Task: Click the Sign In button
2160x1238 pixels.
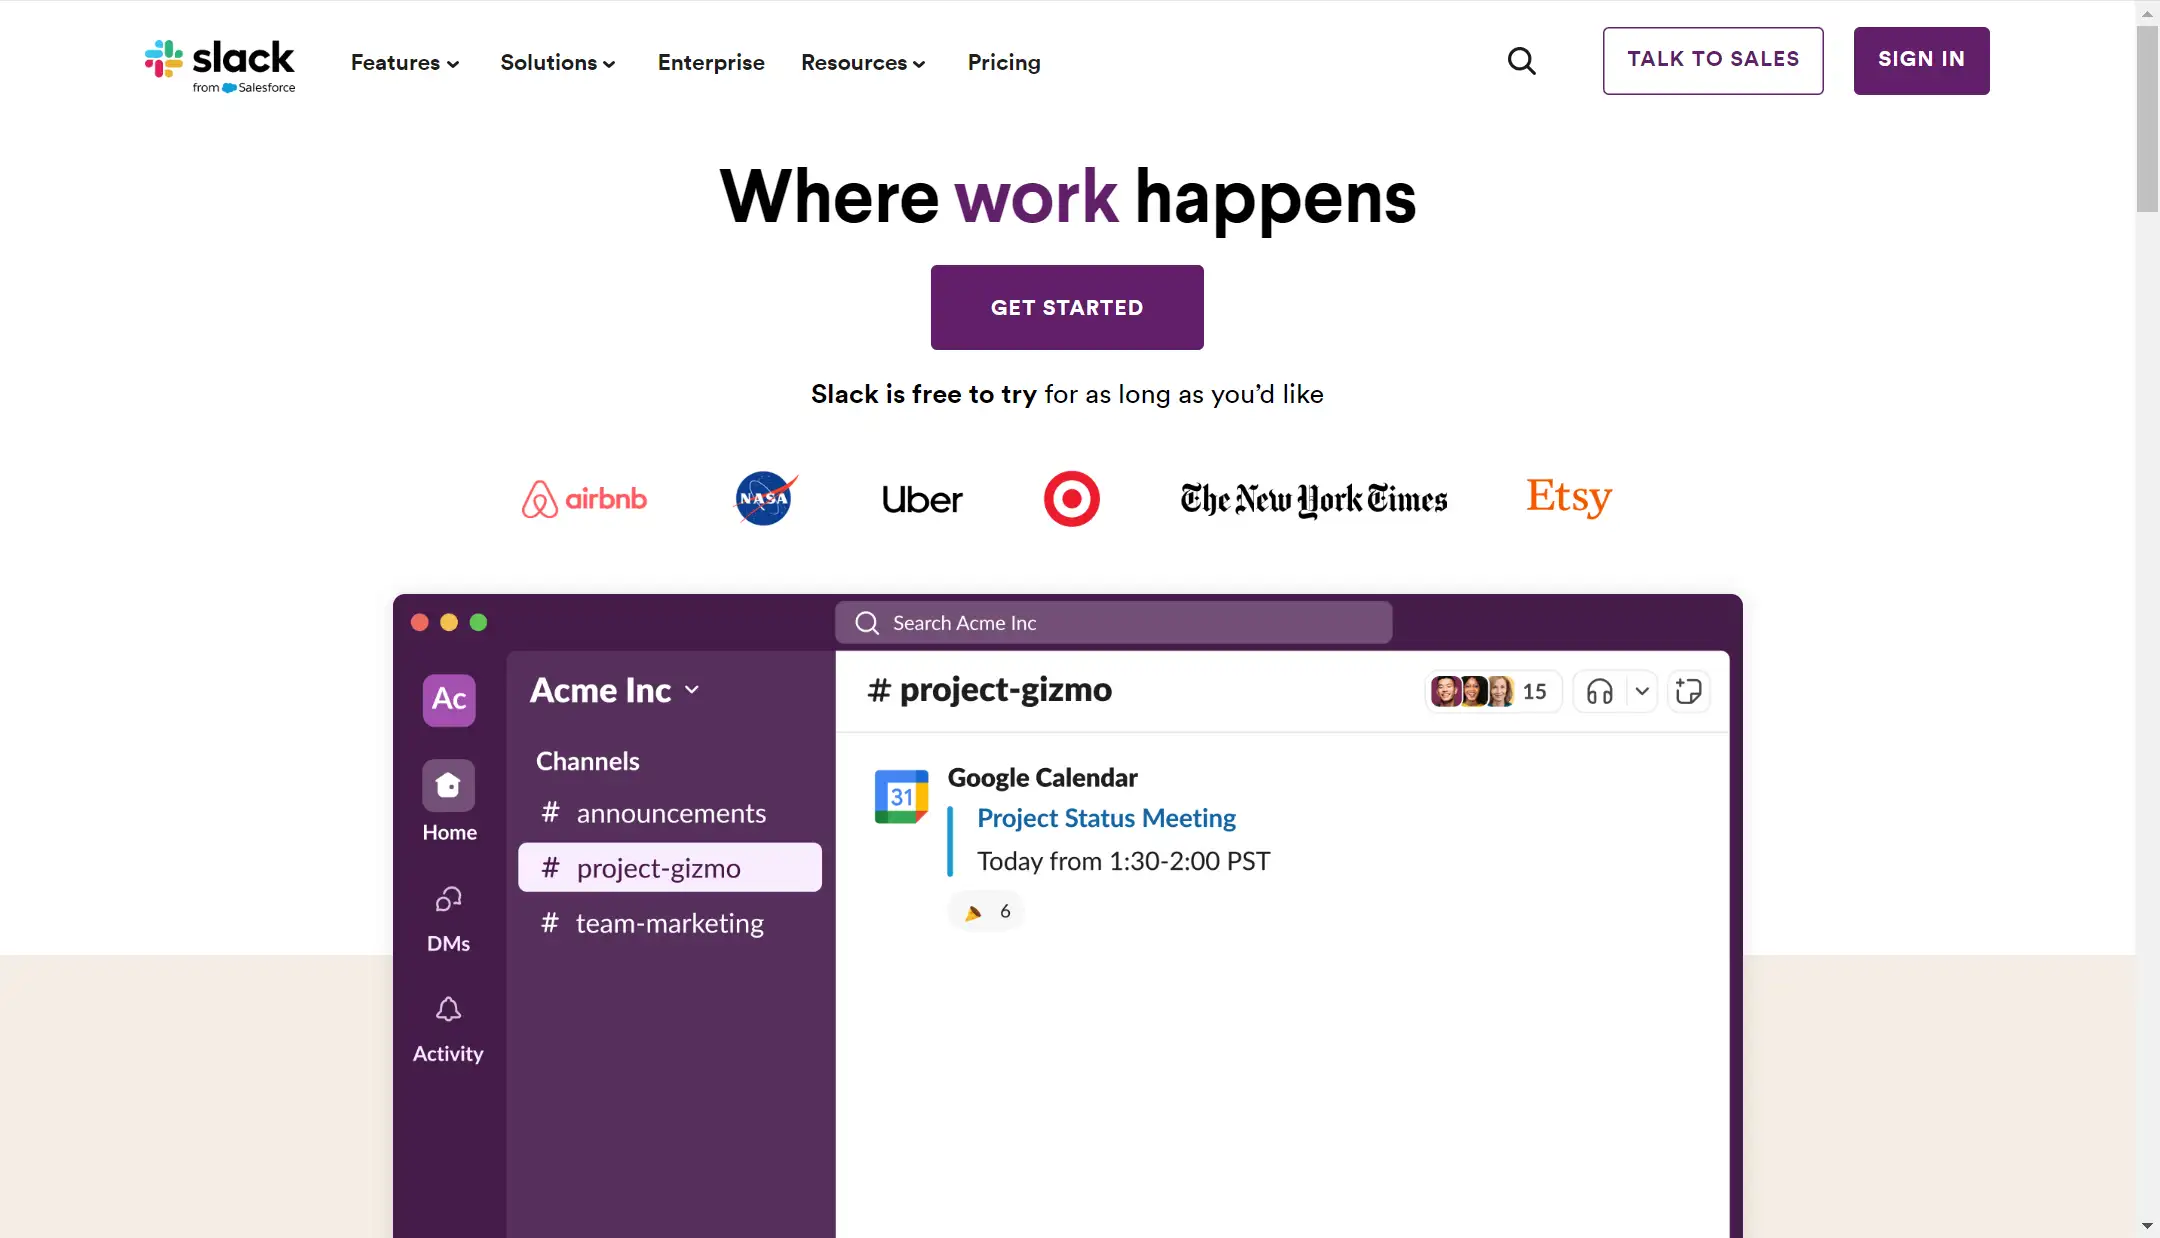Action: (1921, 60)
